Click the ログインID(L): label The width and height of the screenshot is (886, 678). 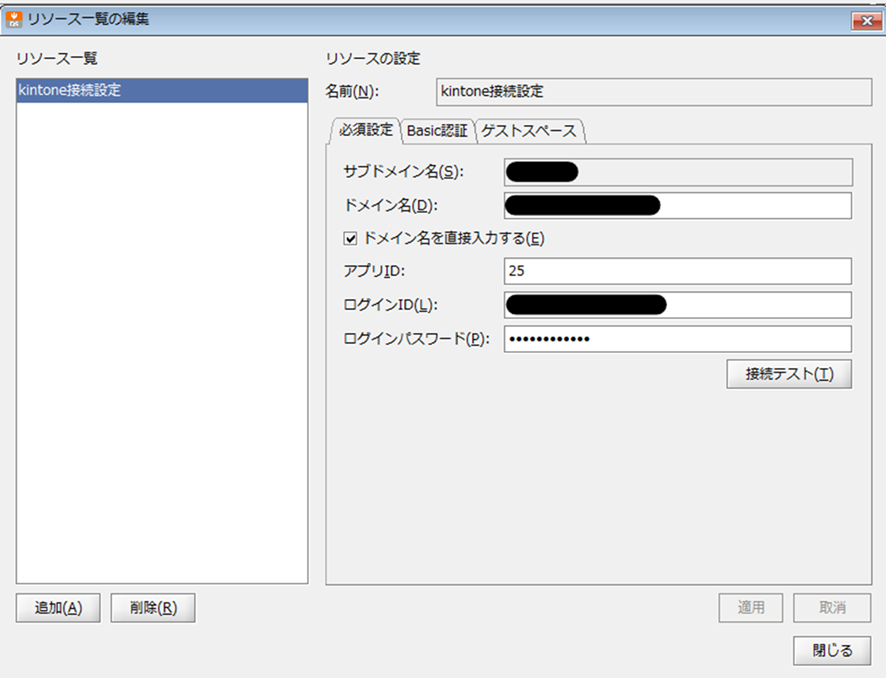tap(390, 305)
